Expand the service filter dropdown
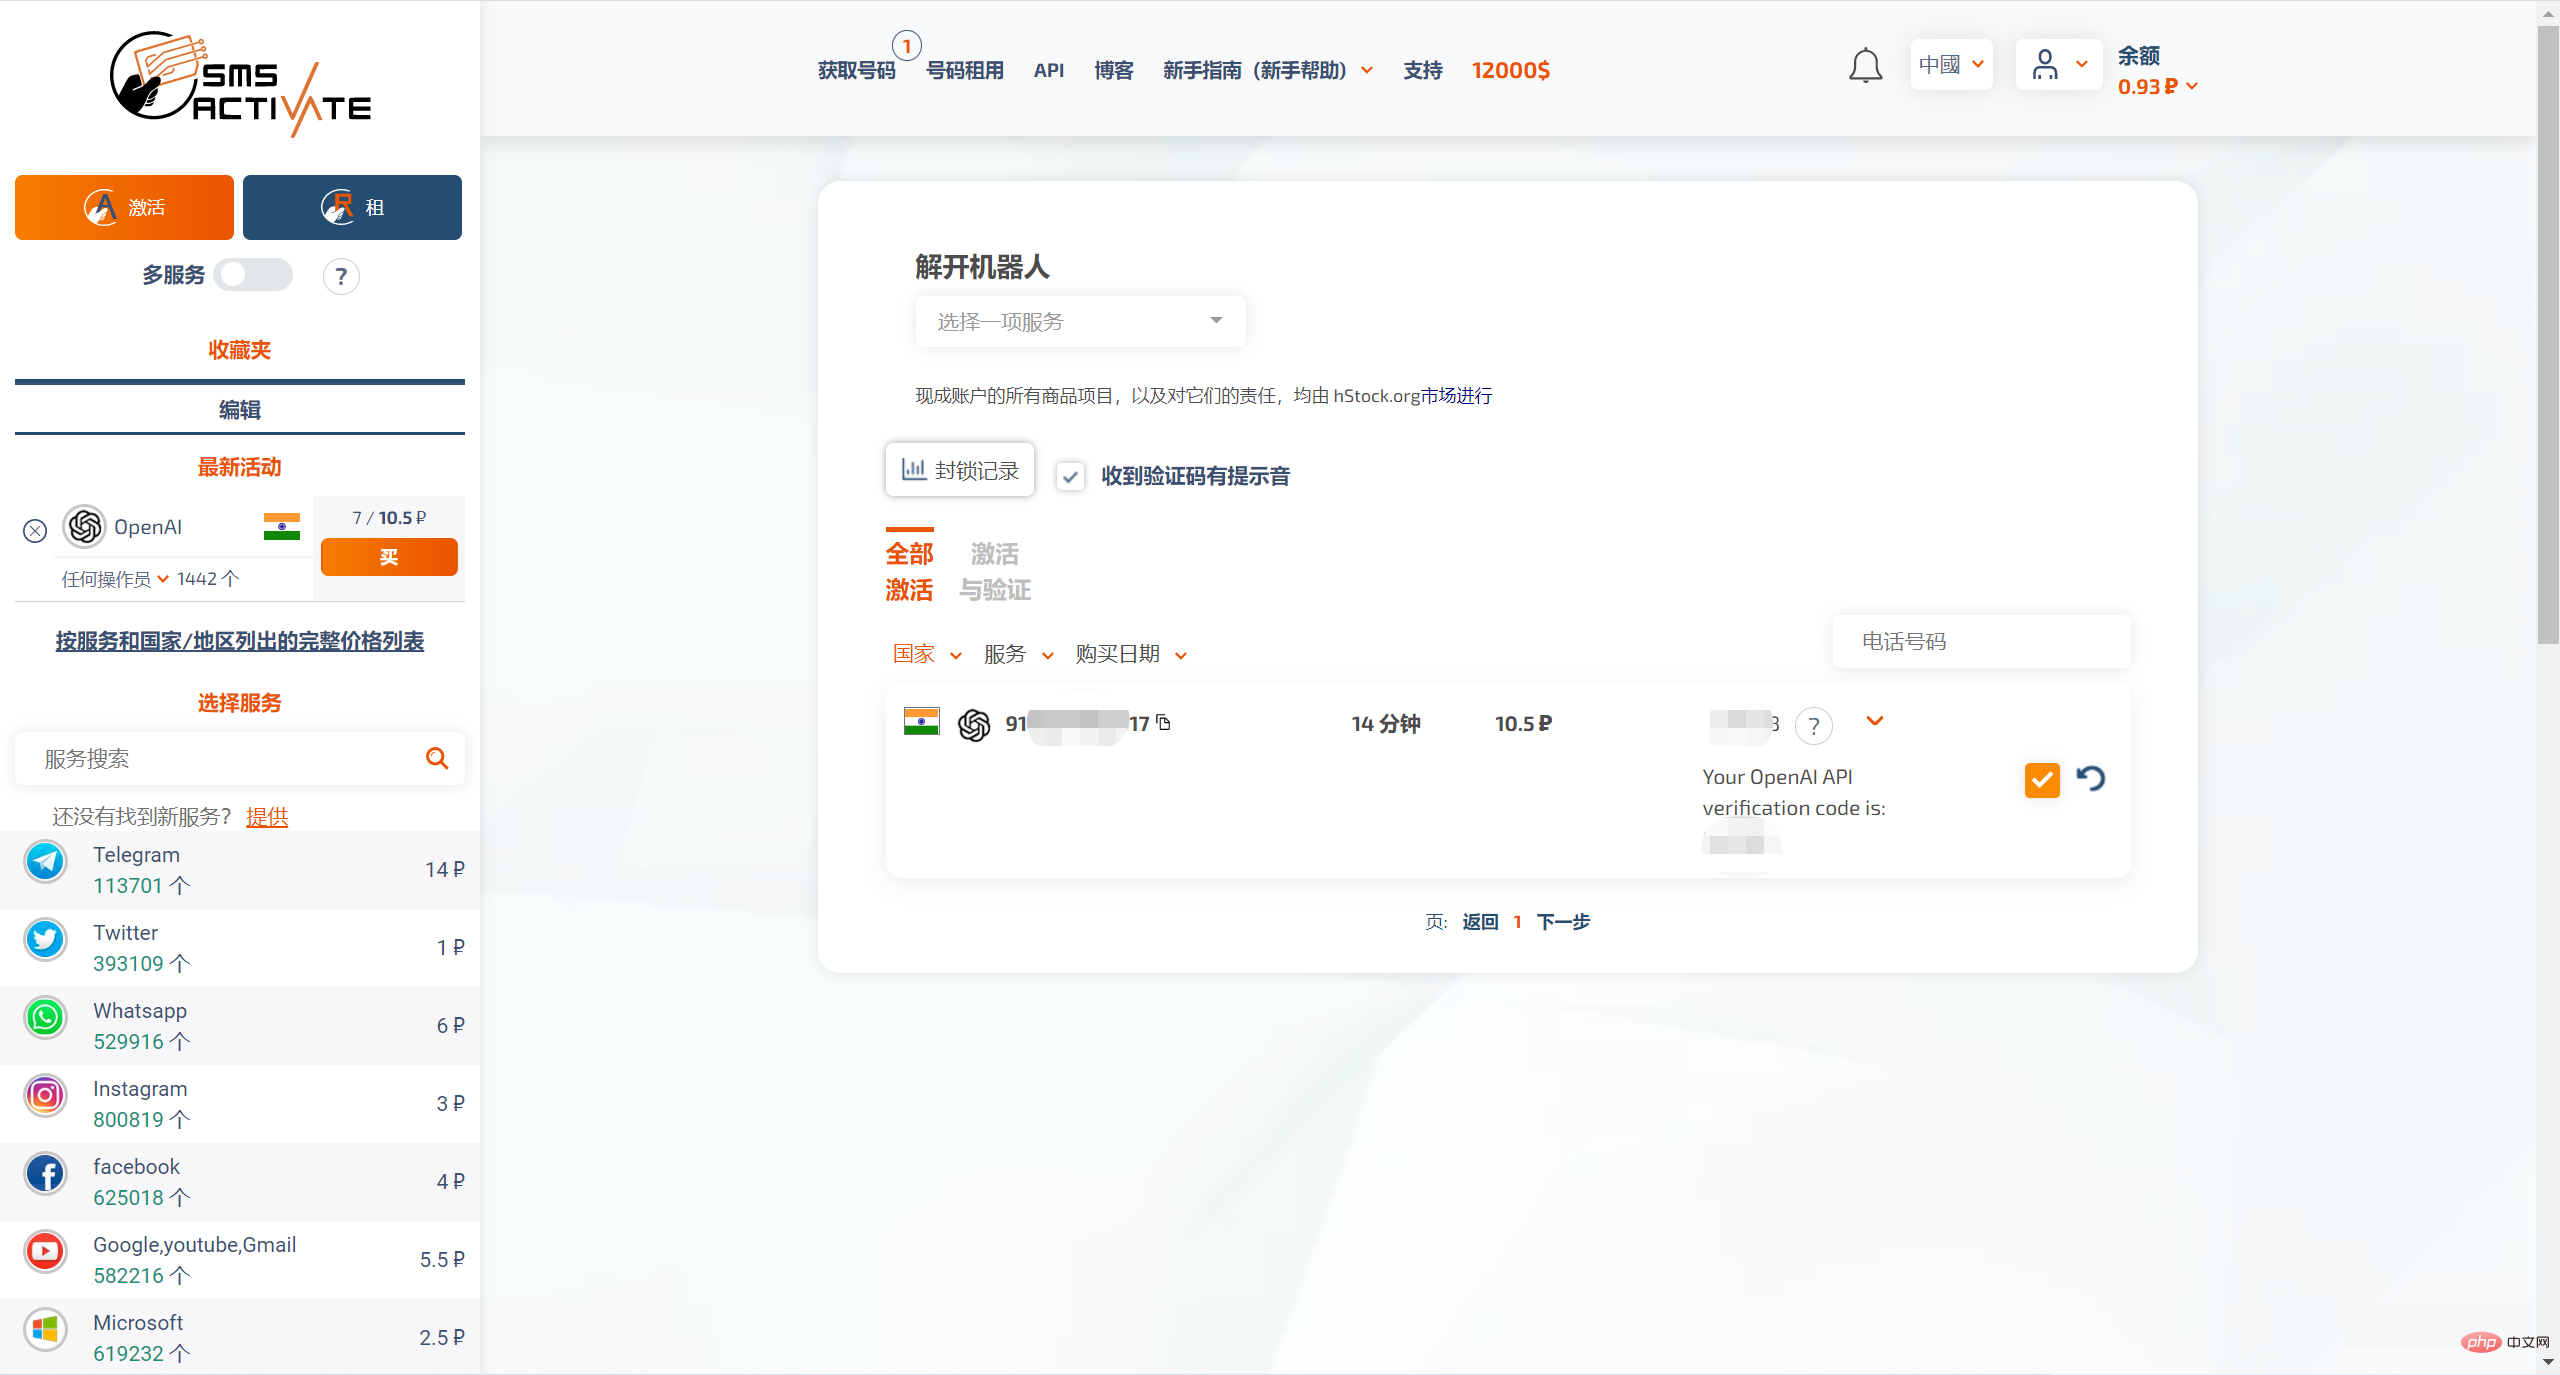 (1018, 654)
